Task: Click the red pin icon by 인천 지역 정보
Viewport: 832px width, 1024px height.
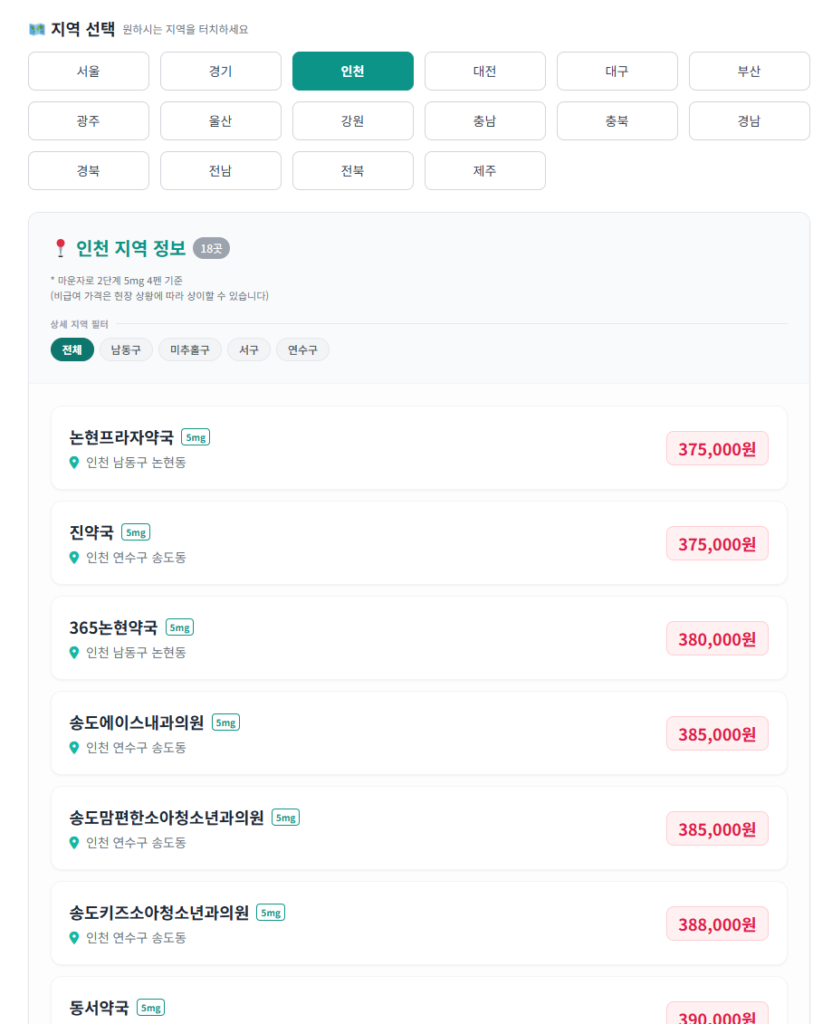Action: (x=60, y=248)
